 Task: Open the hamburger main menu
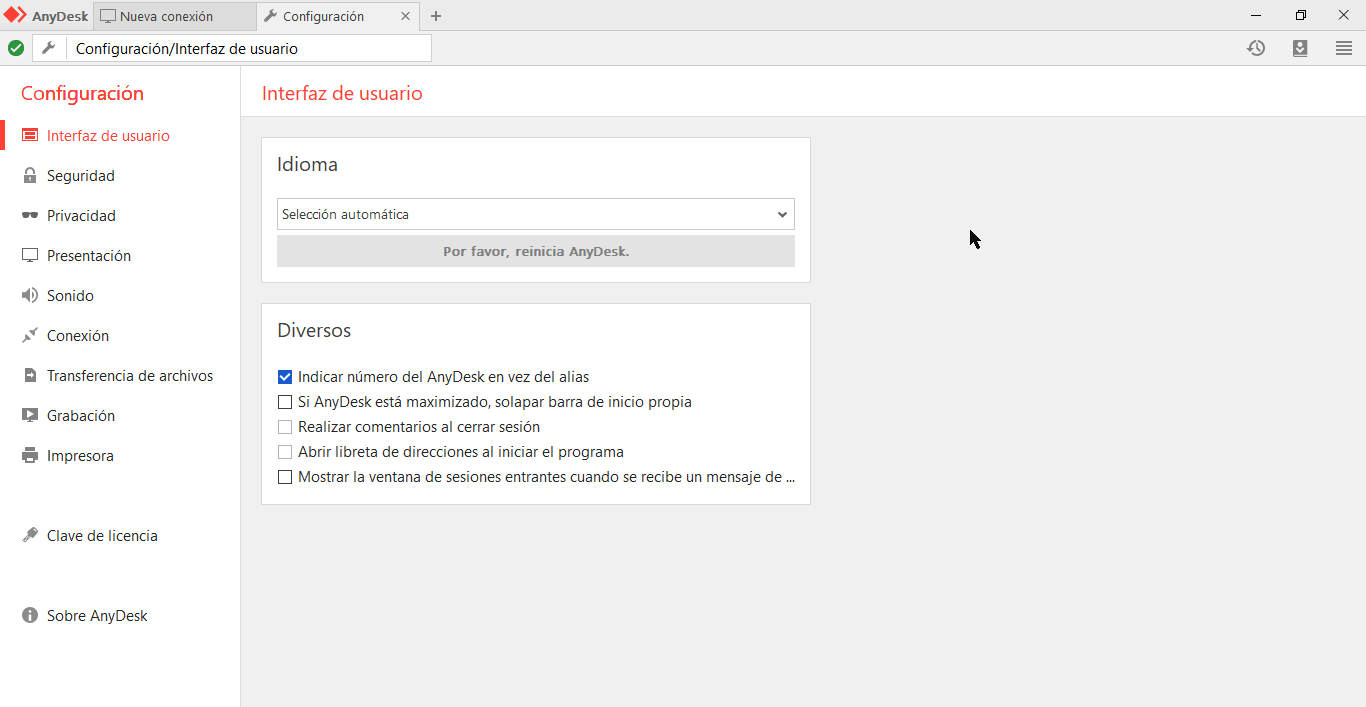coord(1344,48)
